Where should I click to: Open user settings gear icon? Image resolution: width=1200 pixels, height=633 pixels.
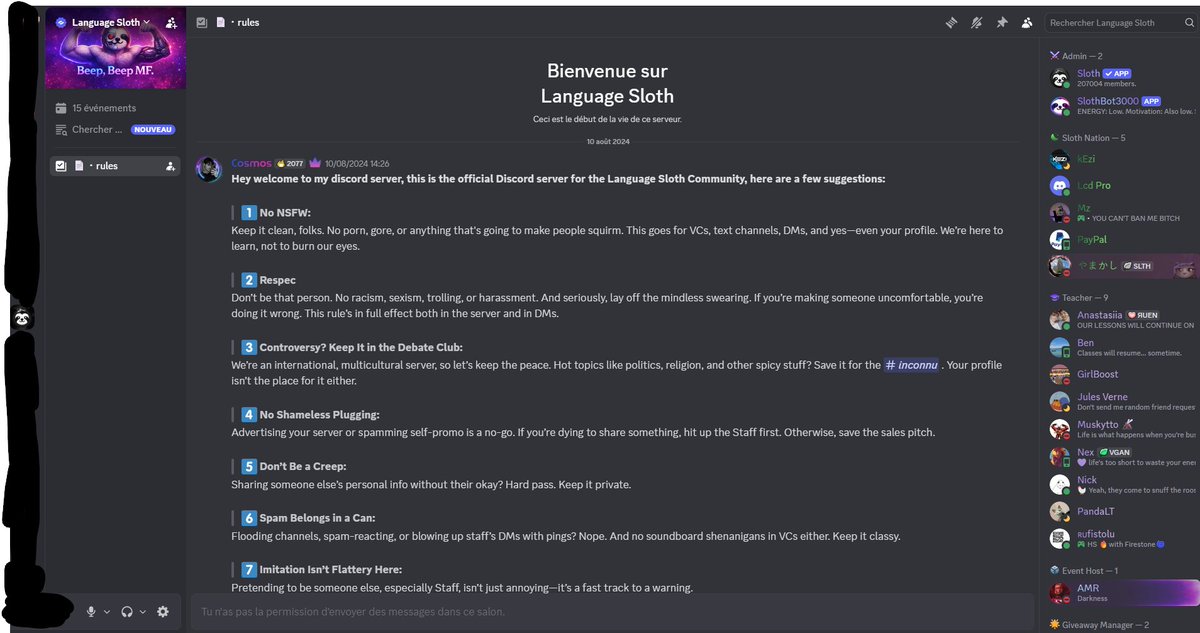coord(163,611)
